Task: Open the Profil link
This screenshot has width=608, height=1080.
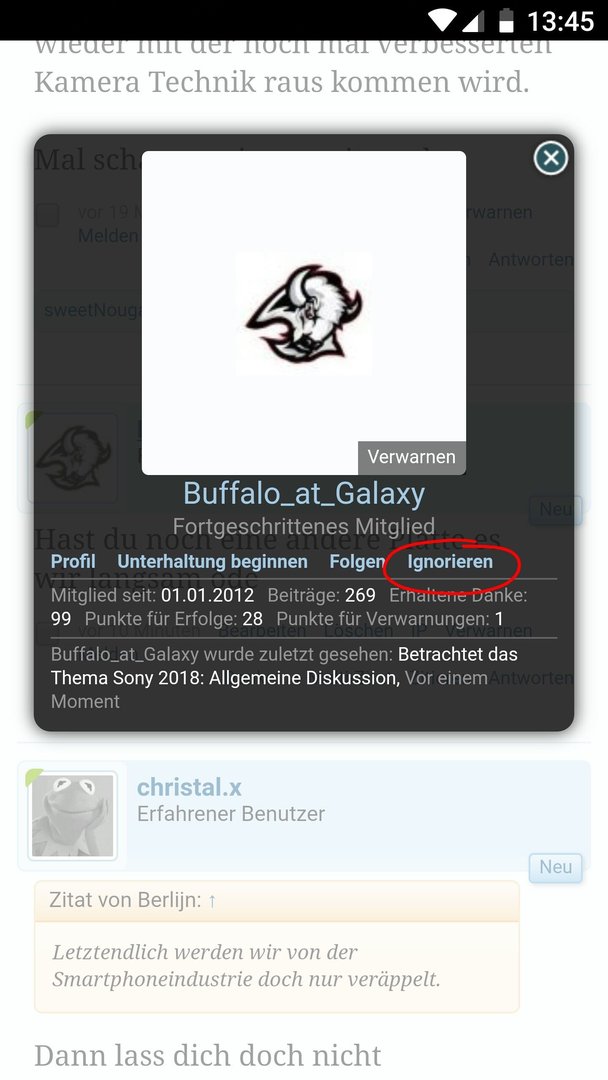Action: (x=73, y=561)
